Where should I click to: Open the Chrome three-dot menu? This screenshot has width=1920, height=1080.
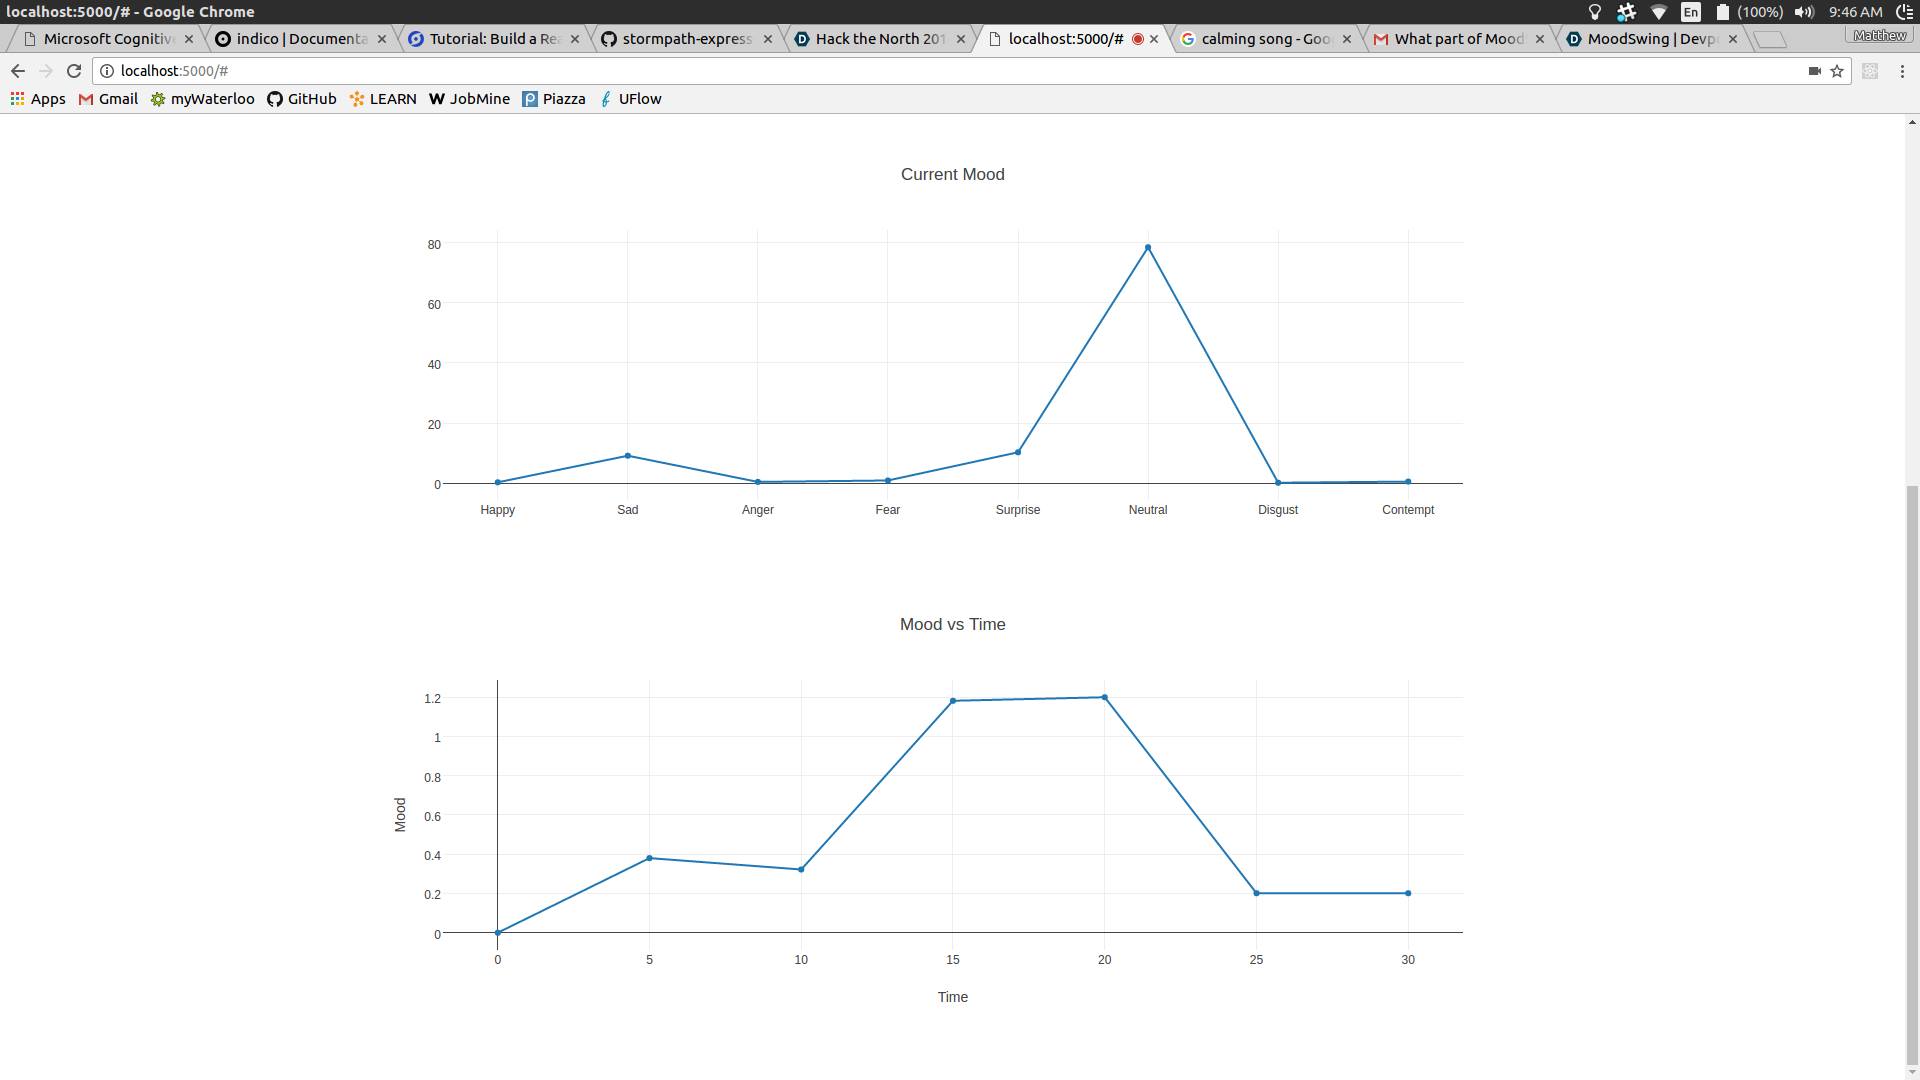tap(1902, 71)
